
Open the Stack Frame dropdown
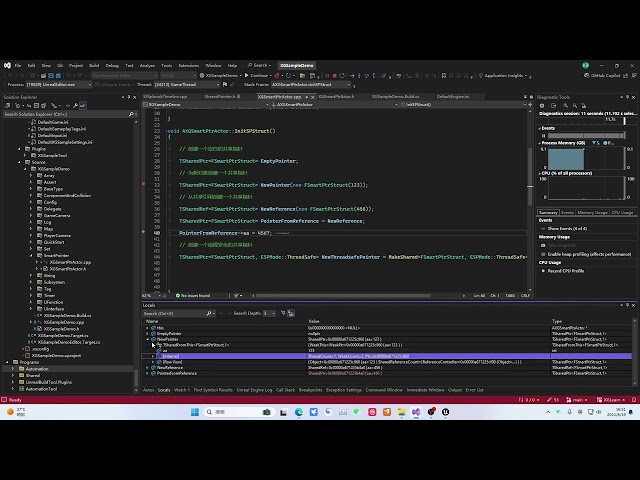click(x=311, y=84)
